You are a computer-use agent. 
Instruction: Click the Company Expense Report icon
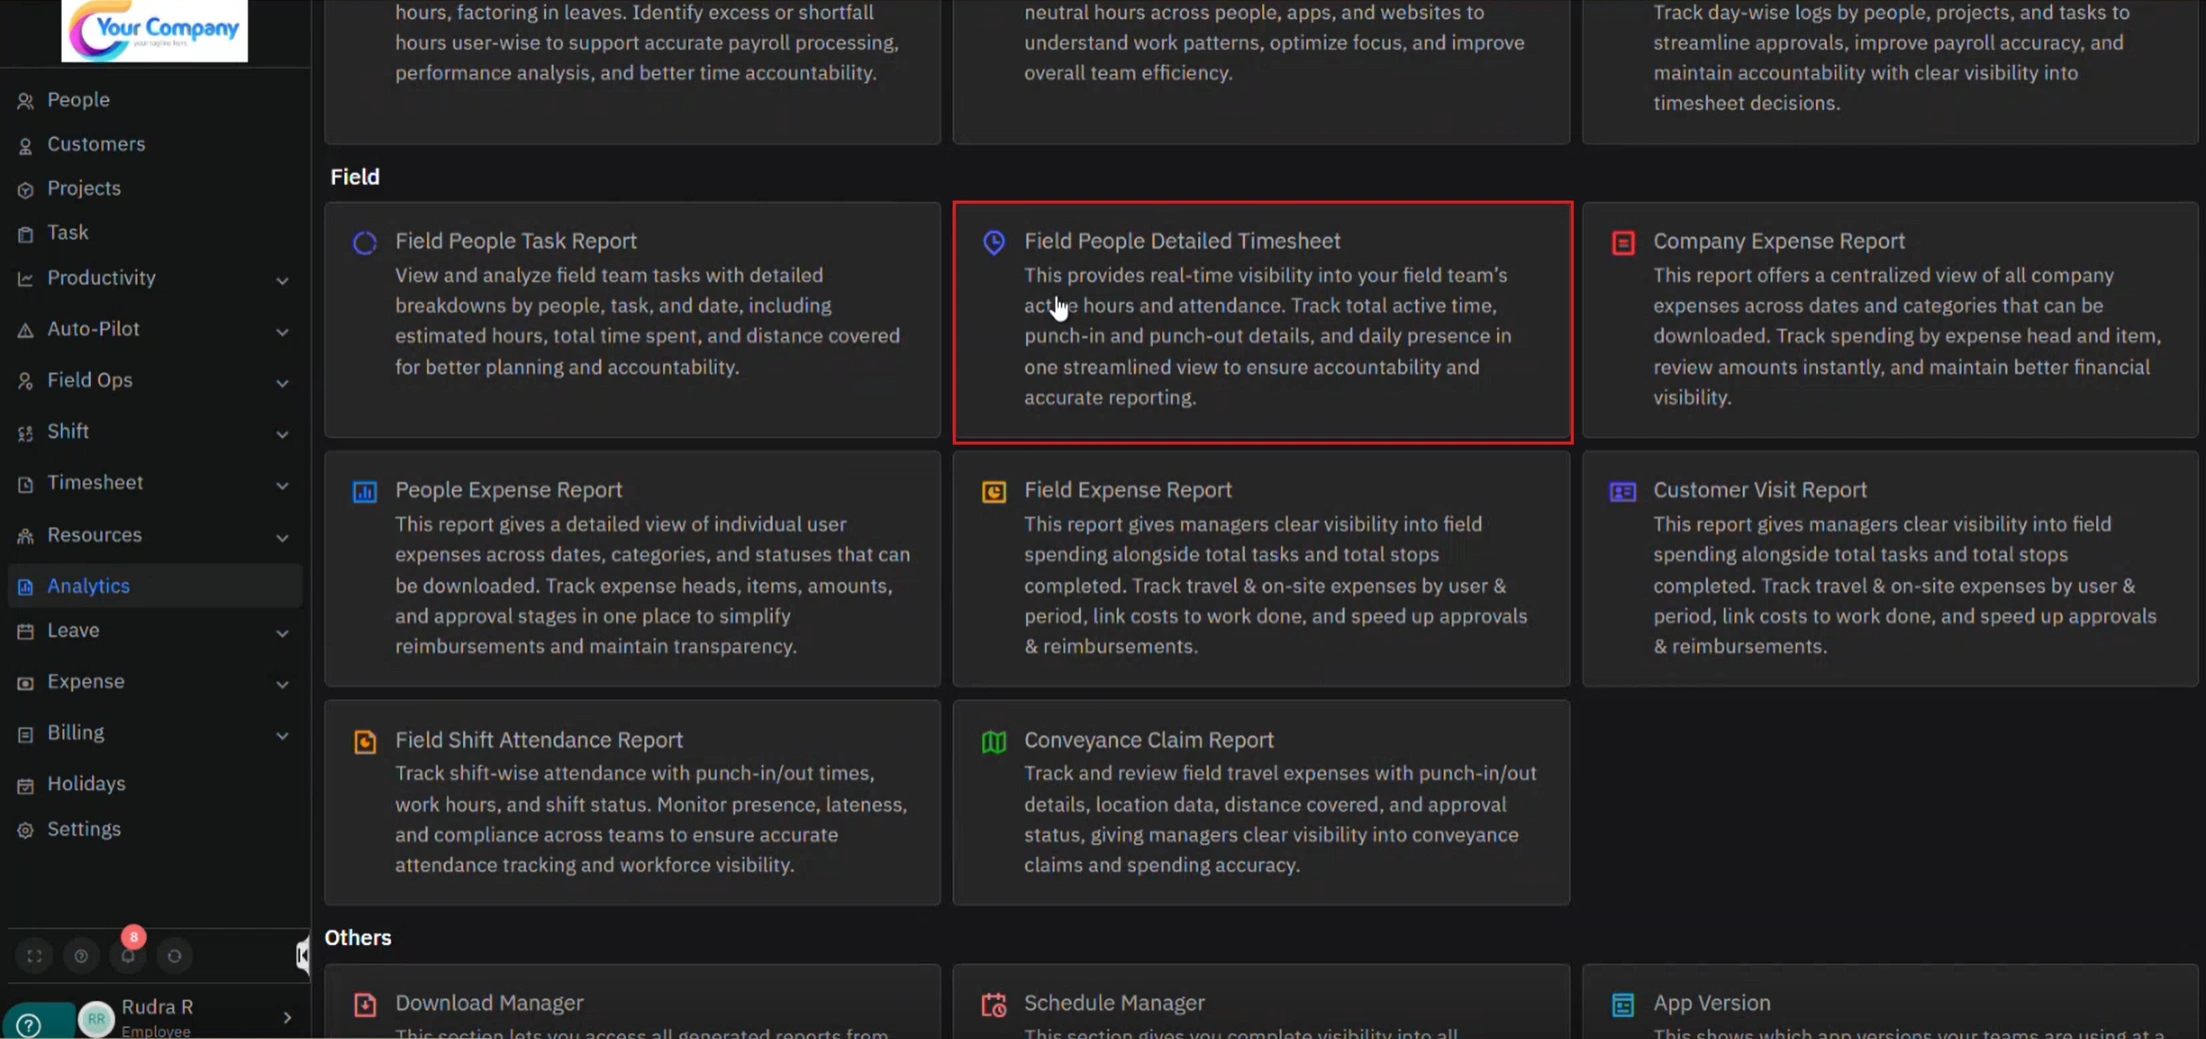1622,243
